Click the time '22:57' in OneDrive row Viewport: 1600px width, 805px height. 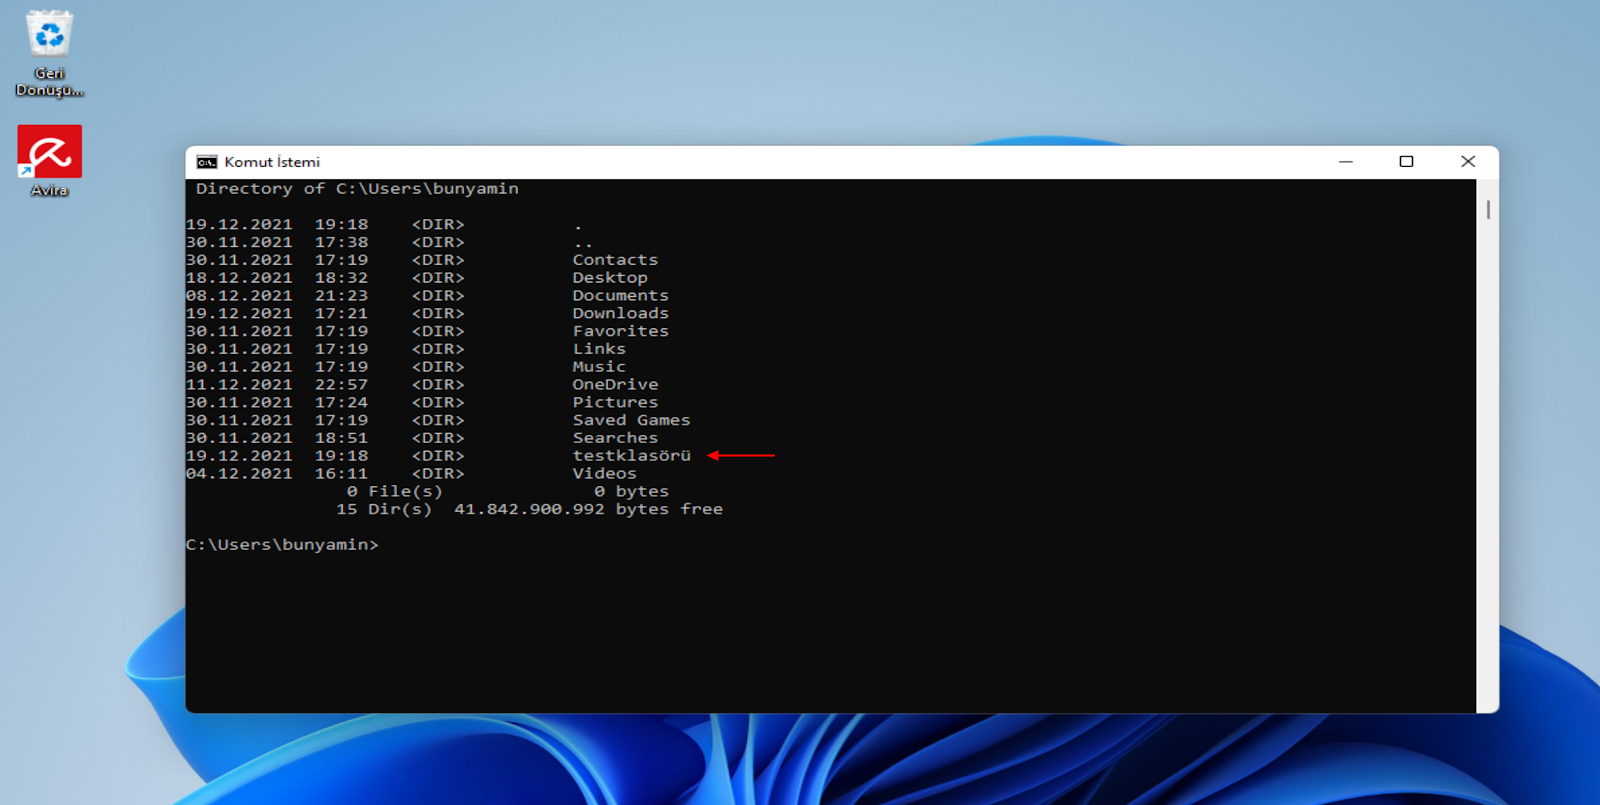point(341,385)
